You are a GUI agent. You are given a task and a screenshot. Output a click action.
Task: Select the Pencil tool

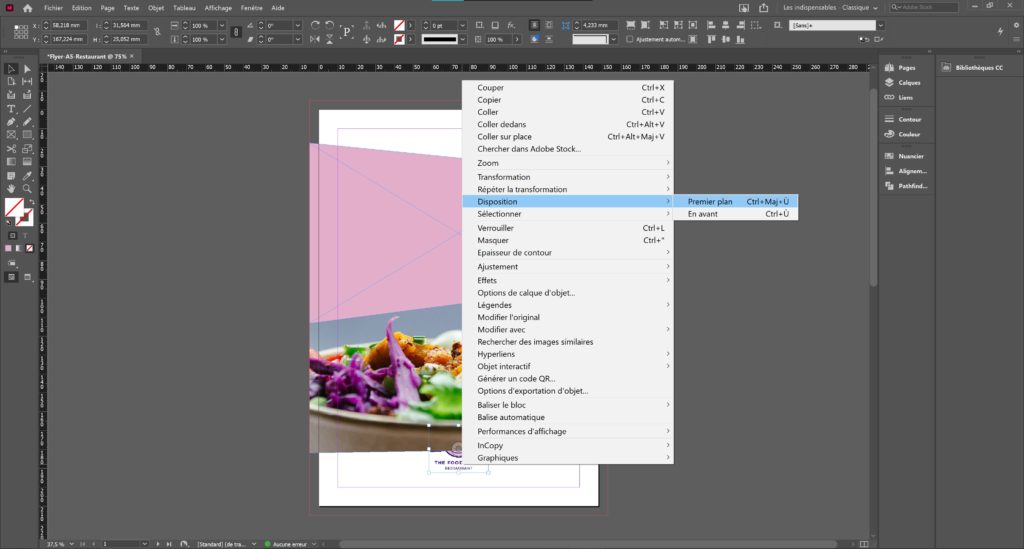point(27,121)
